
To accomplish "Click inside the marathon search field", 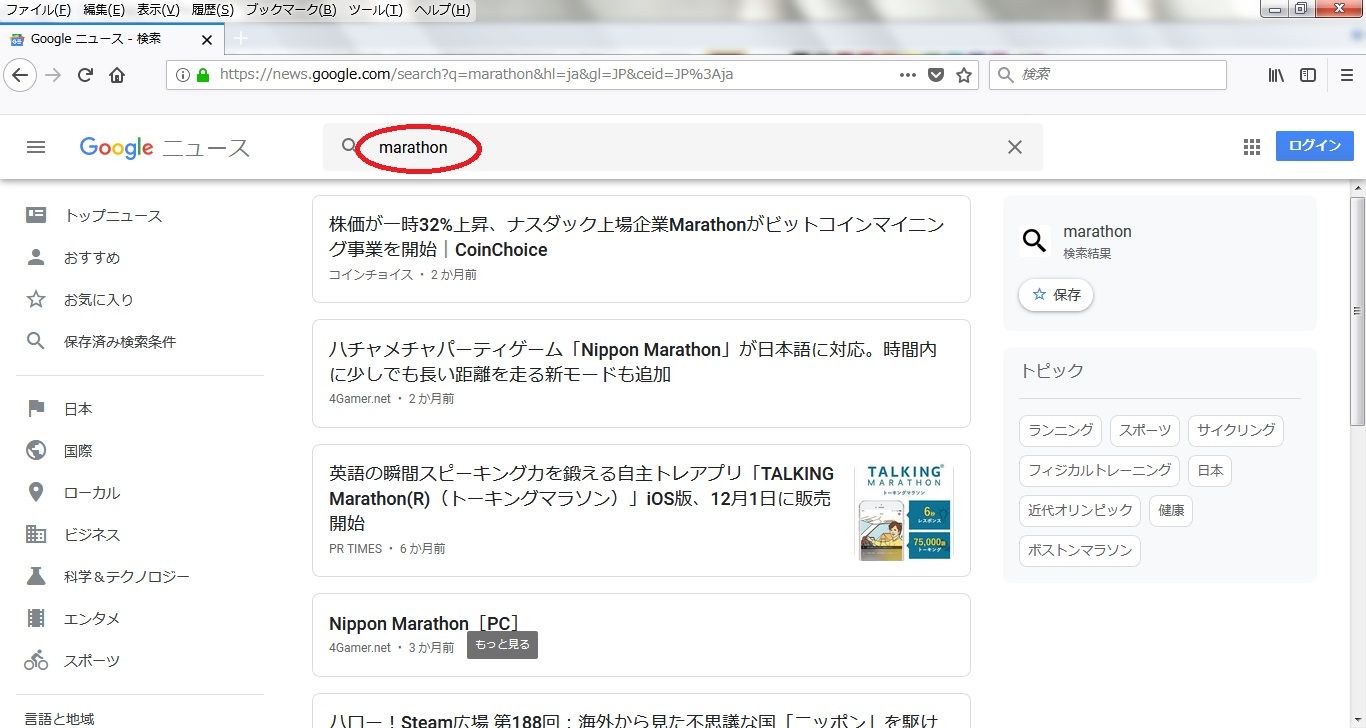I will point(683,147).
